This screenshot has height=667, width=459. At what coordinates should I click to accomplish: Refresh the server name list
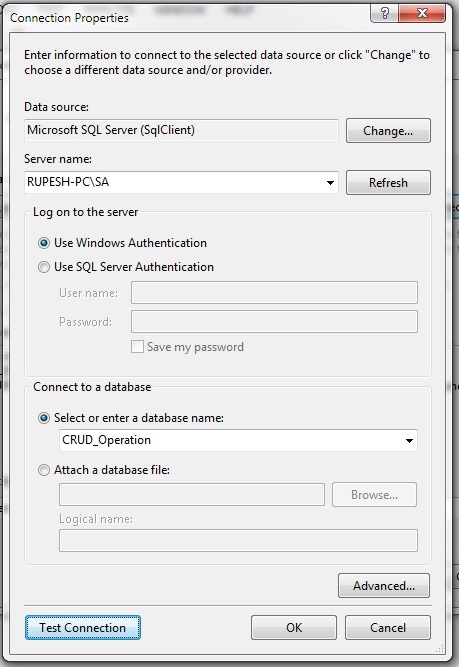[x=388, y=183]
